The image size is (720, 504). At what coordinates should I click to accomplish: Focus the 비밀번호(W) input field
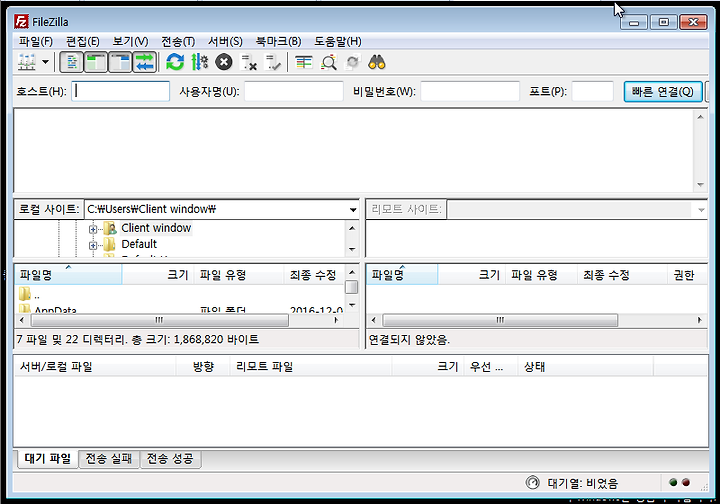[x=470, y=91]
